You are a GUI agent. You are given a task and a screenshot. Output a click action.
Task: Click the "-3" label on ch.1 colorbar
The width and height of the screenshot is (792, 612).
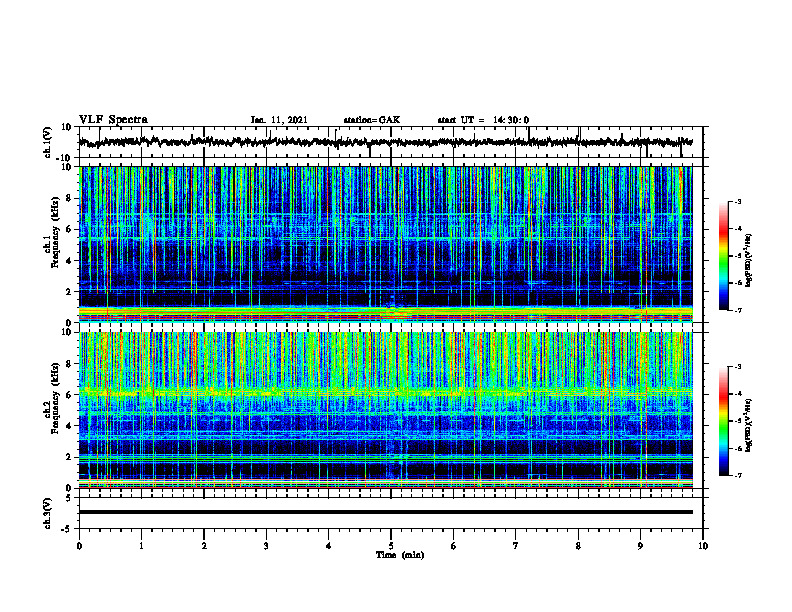pos(738,201)
